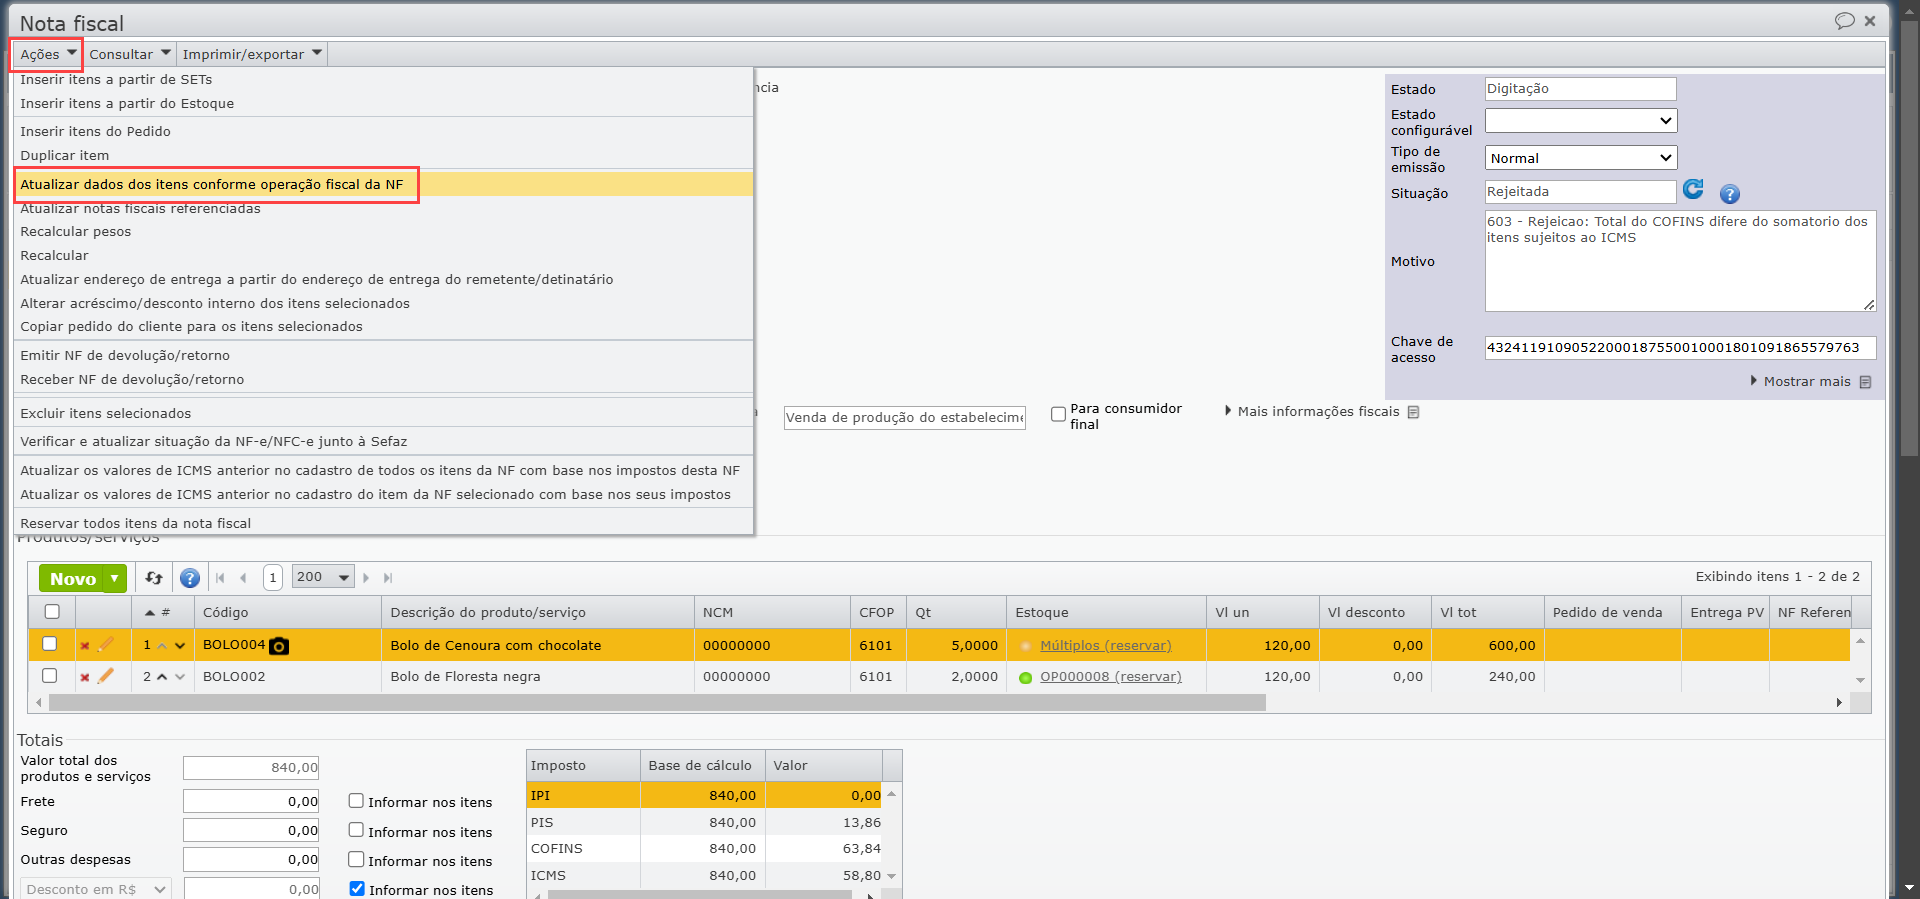Delete the BOLO002 row with red X
Image resolution: width=1920 pixels, height=899 pixels.
(85, 678)
